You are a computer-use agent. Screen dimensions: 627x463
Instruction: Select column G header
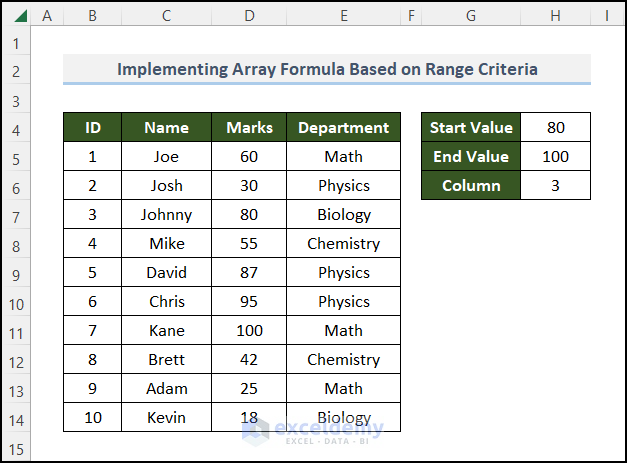click(x=470, y=16)
